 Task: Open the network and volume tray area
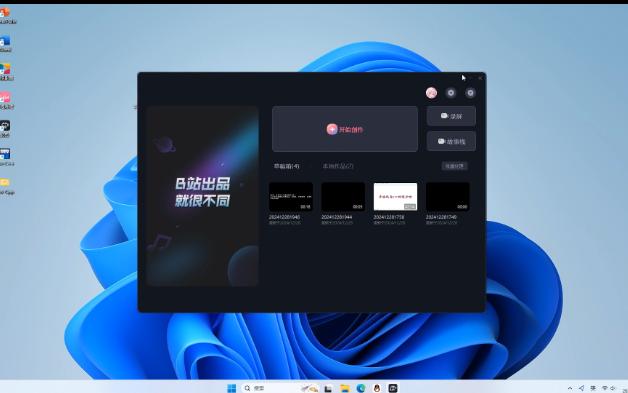609,388
